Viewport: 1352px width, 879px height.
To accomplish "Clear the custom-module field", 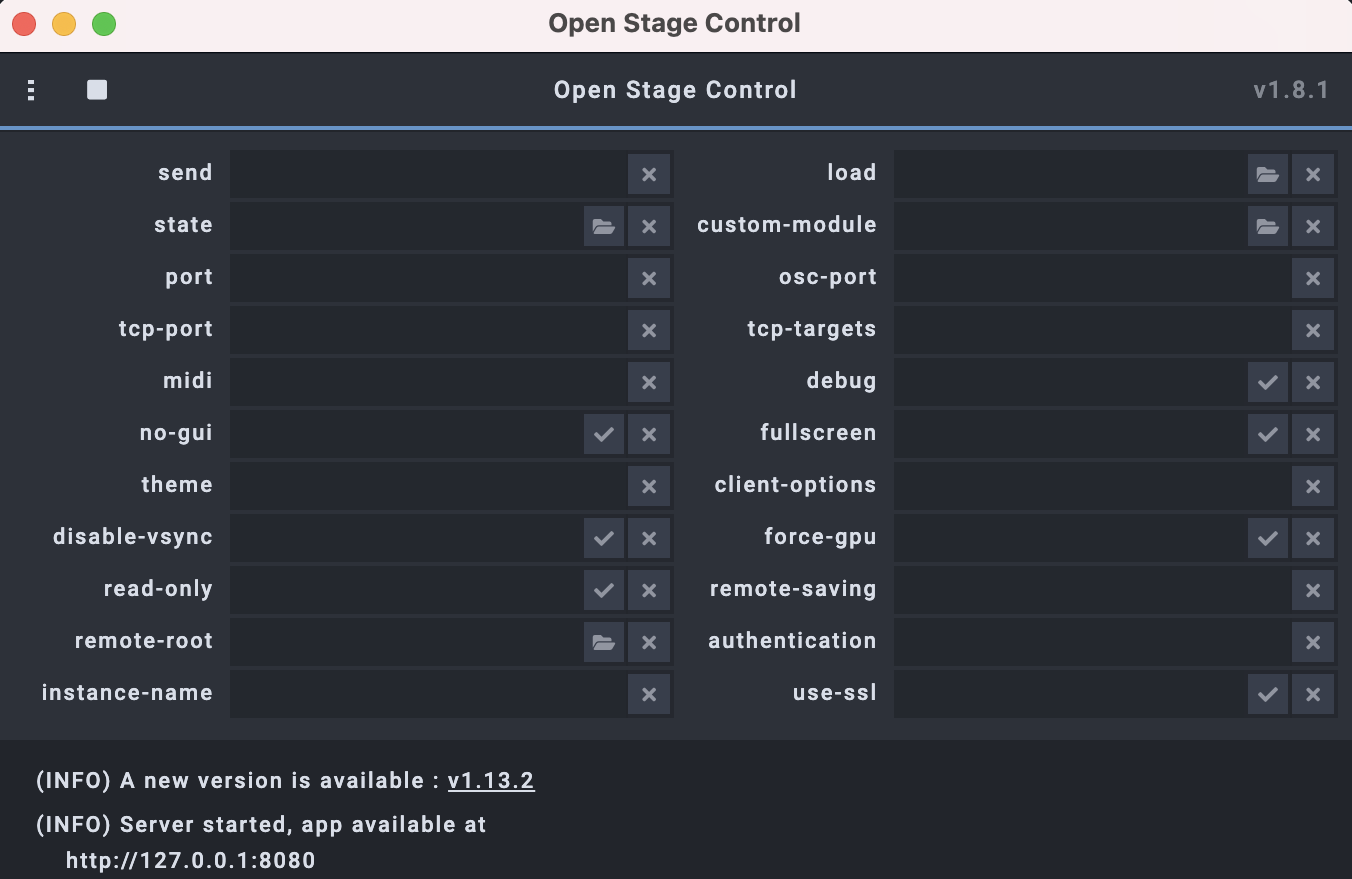I will click(x=1313, y=226).
